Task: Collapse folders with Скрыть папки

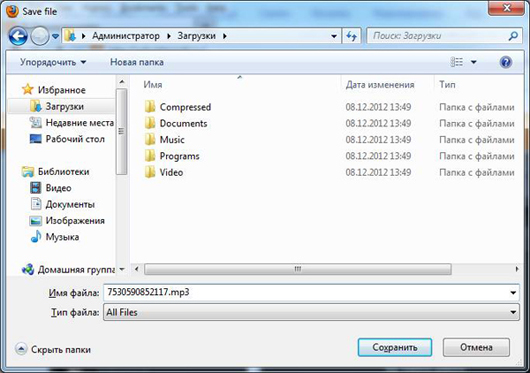Action: (53, 349)
